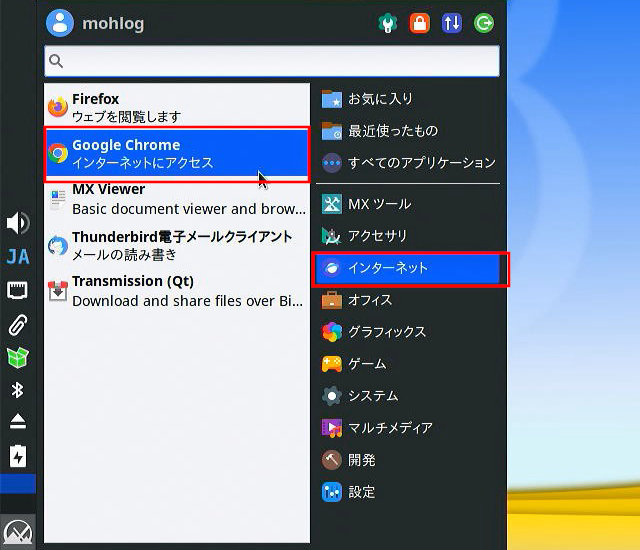Select the インターネット category
Viewport: 640px width, 550px height.
(408, 268)
